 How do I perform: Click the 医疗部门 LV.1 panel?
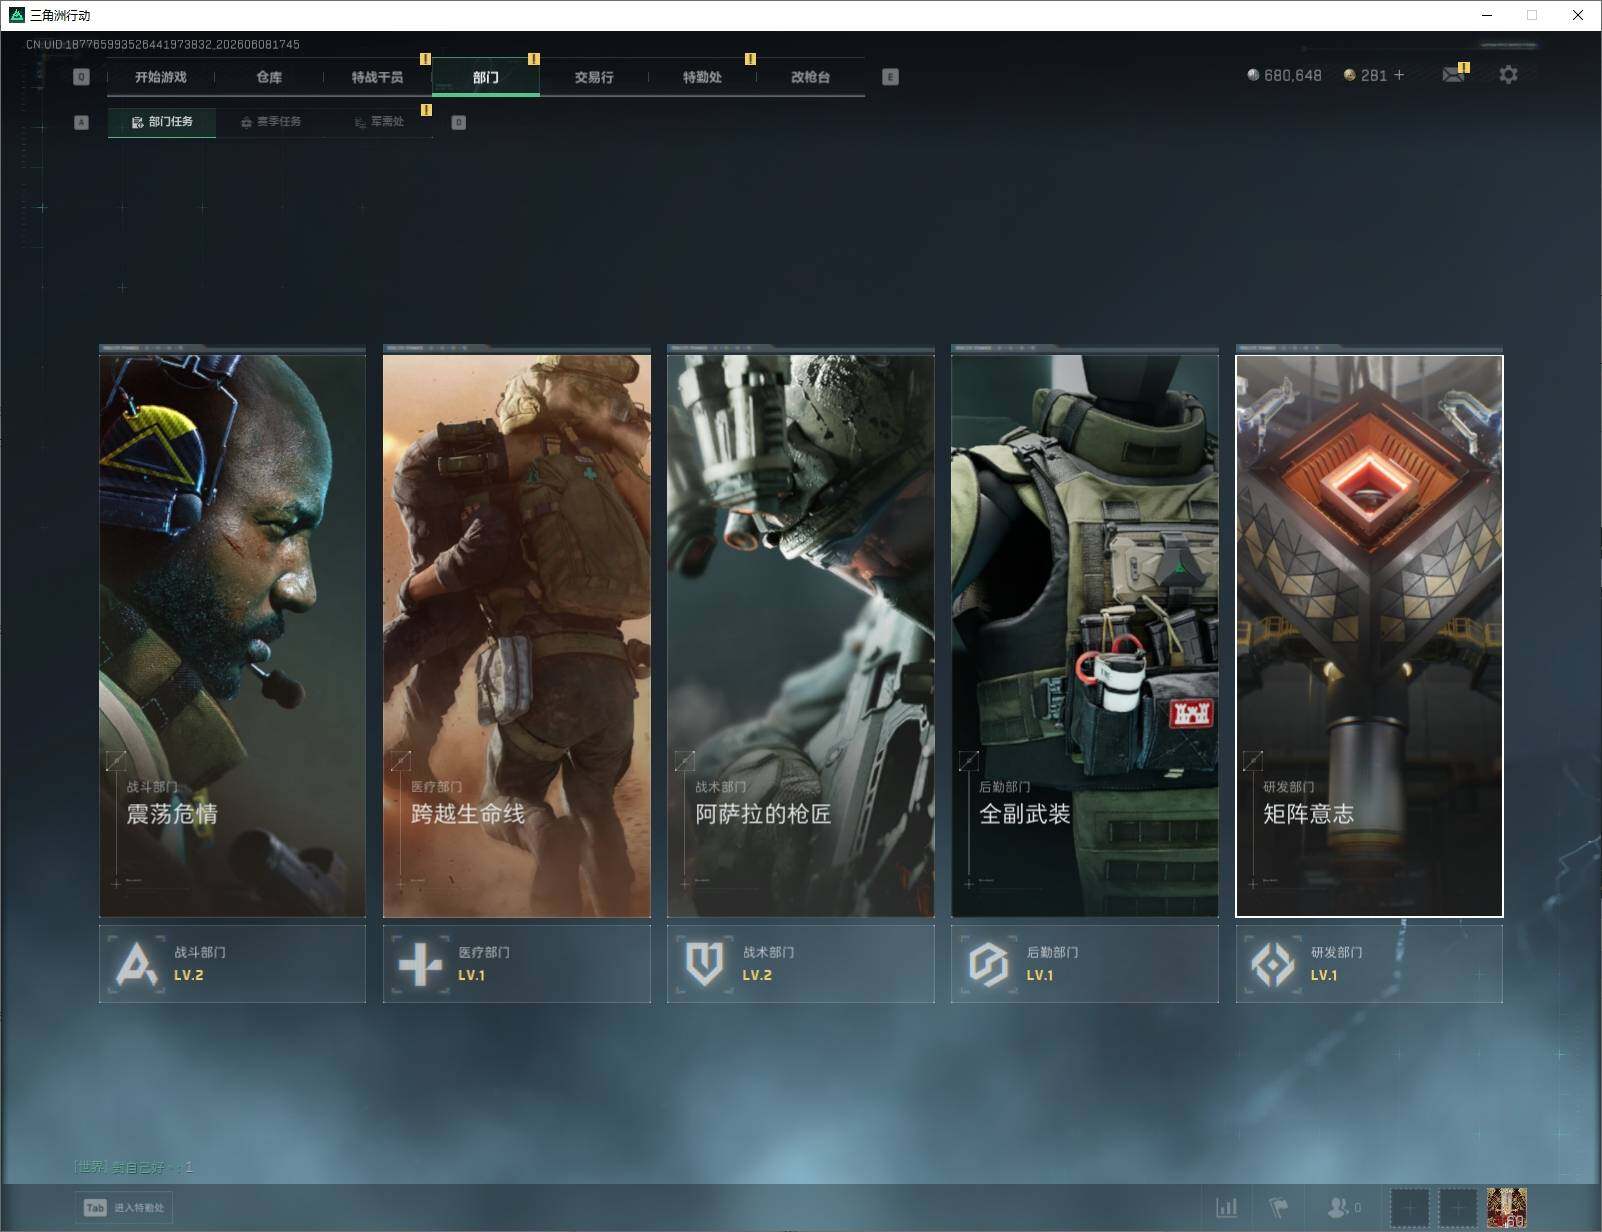point(516,964)
